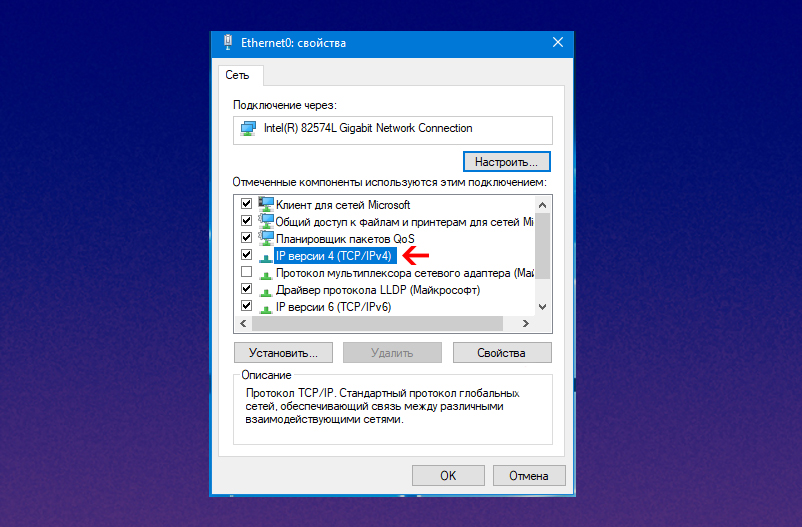Viewport: 802px width, 527px height.
Task: Click Intel(R) 82574L Gigabit Network Connection field
Action: 393,130
